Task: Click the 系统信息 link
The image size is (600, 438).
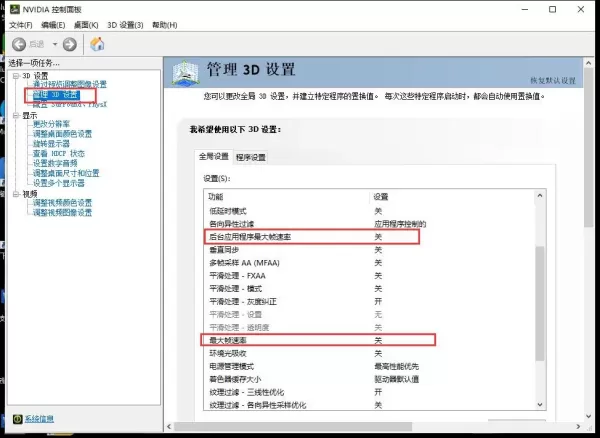Action: pos(39,419)
